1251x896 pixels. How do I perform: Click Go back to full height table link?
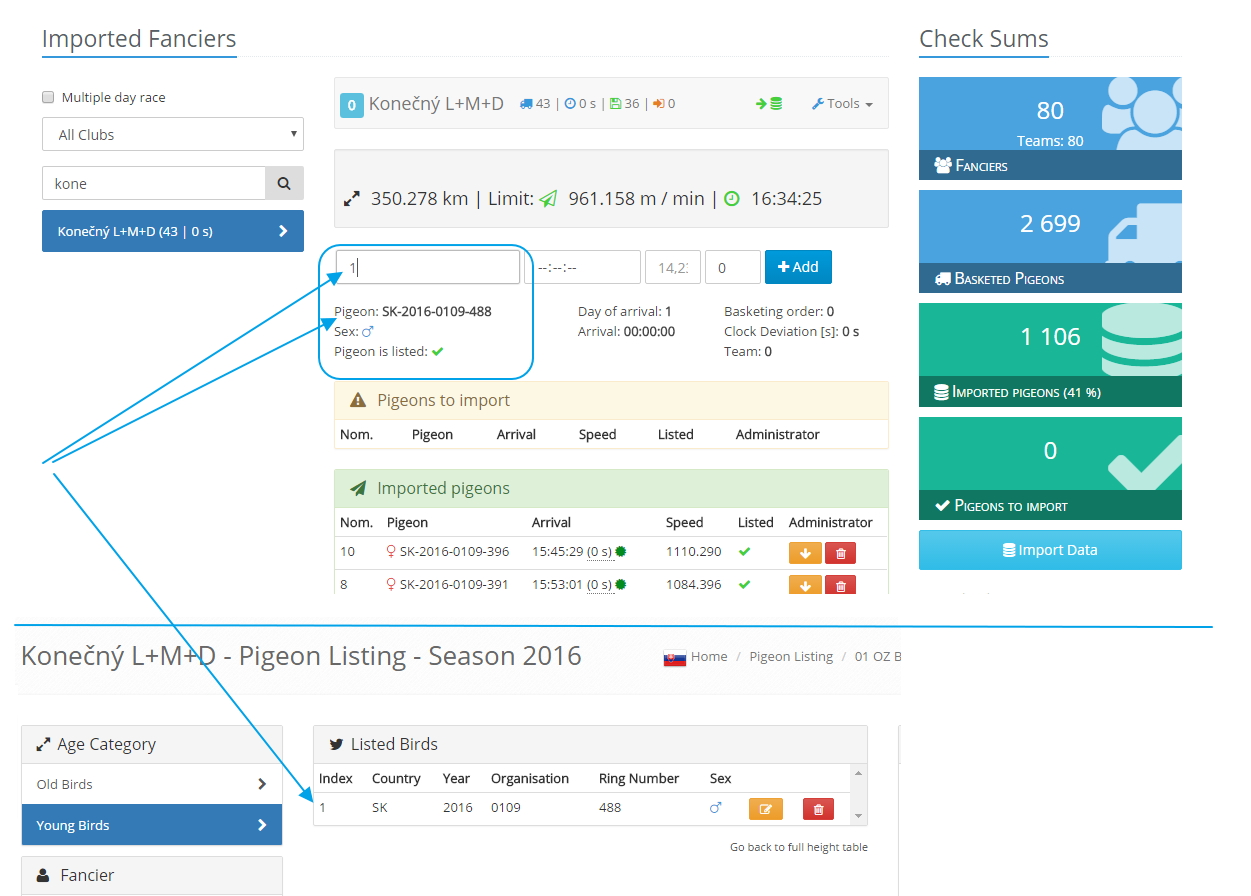(798, 848)
